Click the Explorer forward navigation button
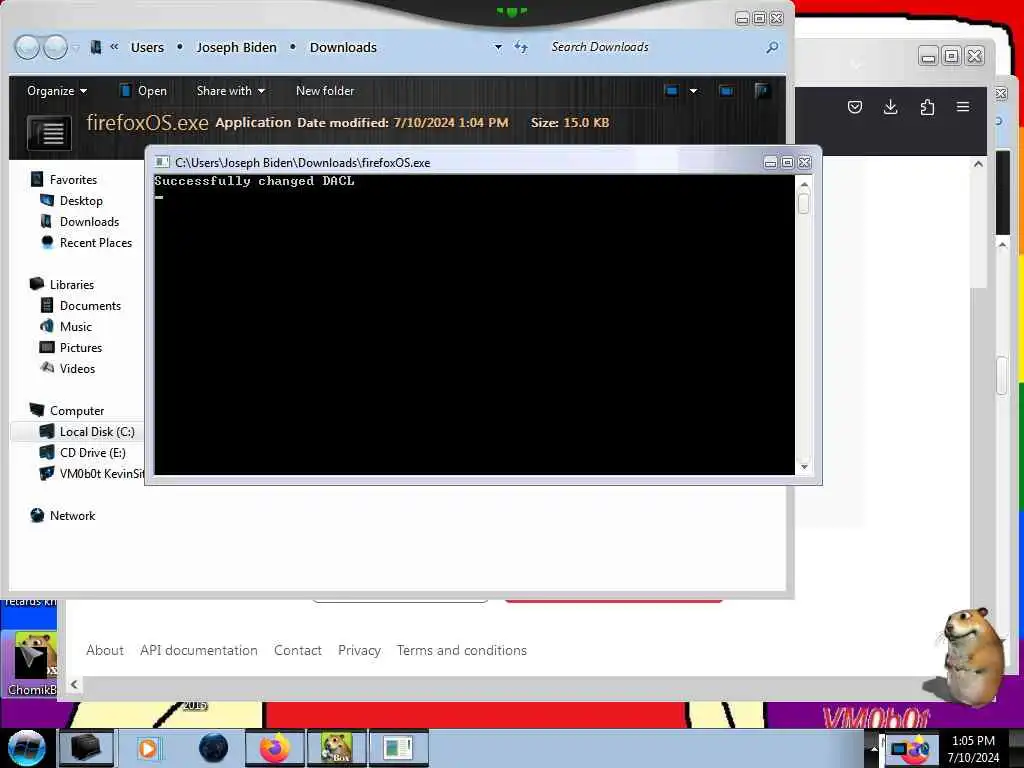1024x768 pixels. click(55, 47)
